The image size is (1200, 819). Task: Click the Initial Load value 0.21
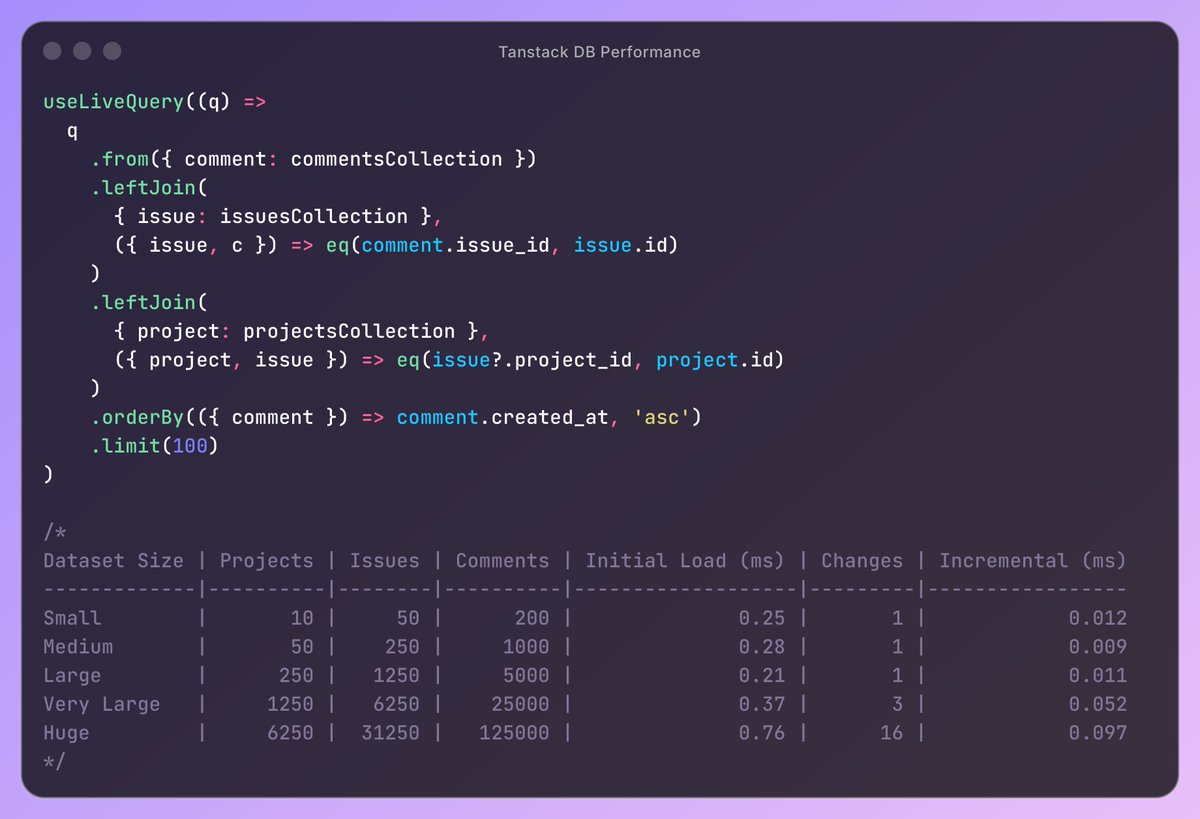point(761,676)
